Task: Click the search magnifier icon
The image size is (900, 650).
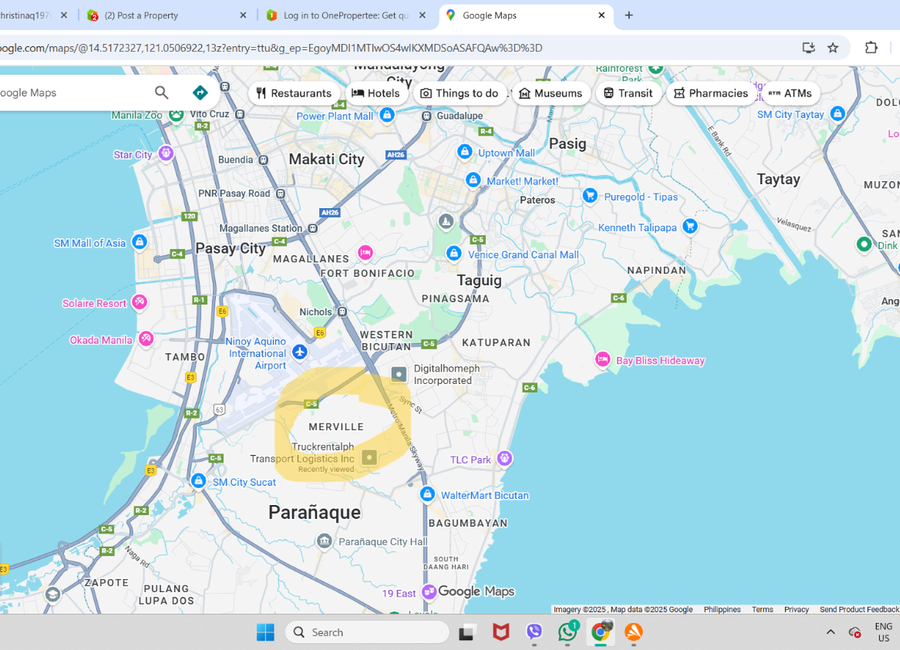Action: (160, 91)
